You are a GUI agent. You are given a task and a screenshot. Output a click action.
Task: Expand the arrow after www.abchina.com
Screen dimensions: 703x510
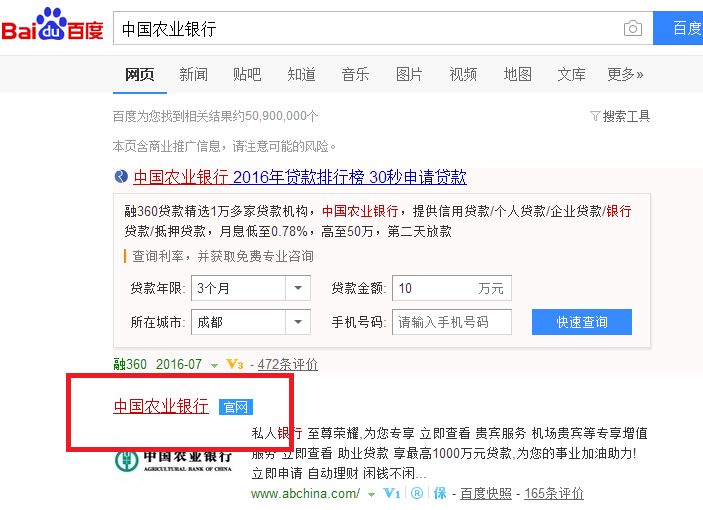[371, 494]
